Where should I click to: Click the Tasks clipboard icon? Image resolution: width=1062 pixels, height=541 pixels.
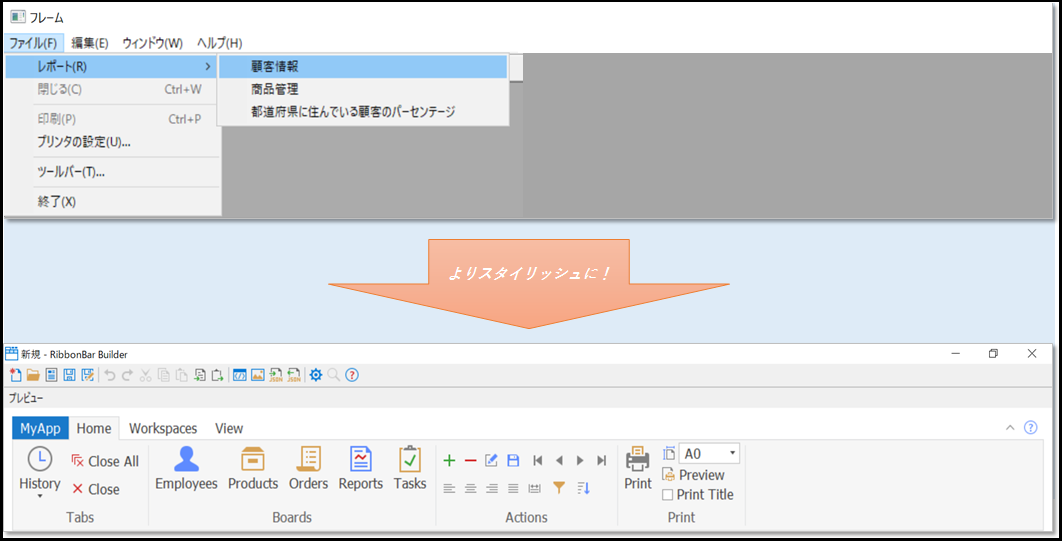[x=410, y=459]
